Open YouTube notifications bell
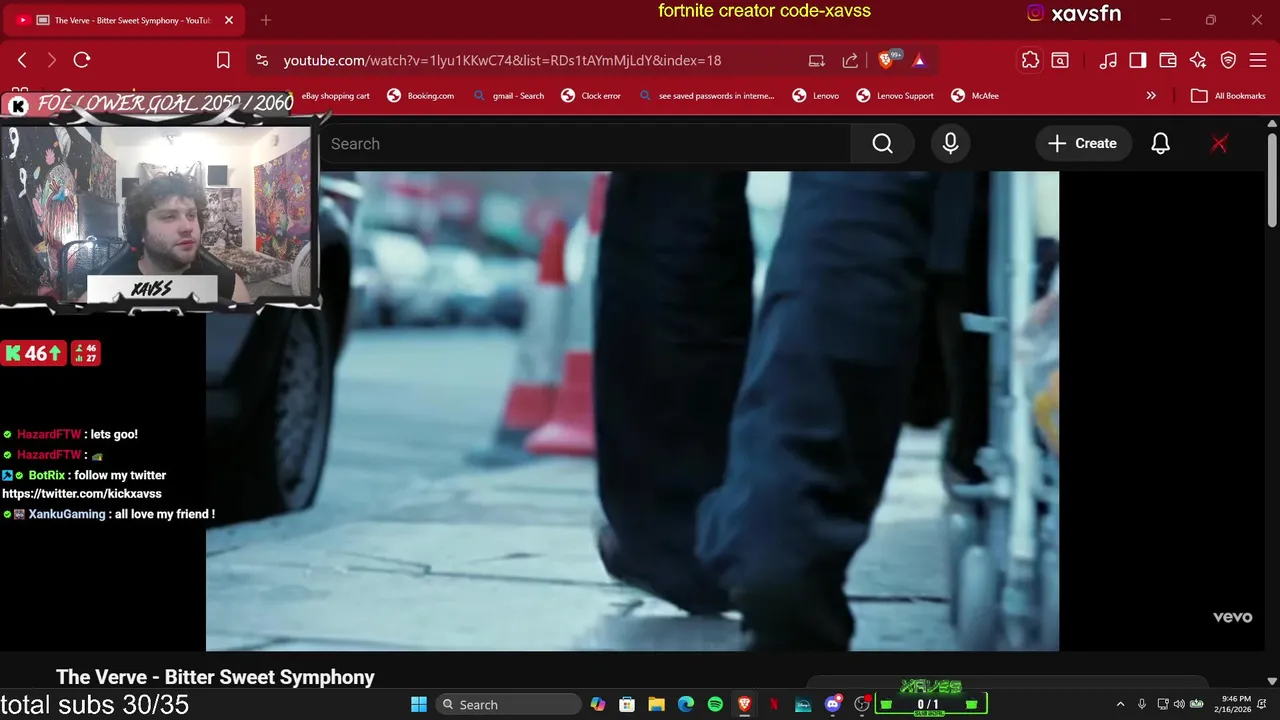The height and width of the screenshot is (720, 1280). pos(1160,144)
